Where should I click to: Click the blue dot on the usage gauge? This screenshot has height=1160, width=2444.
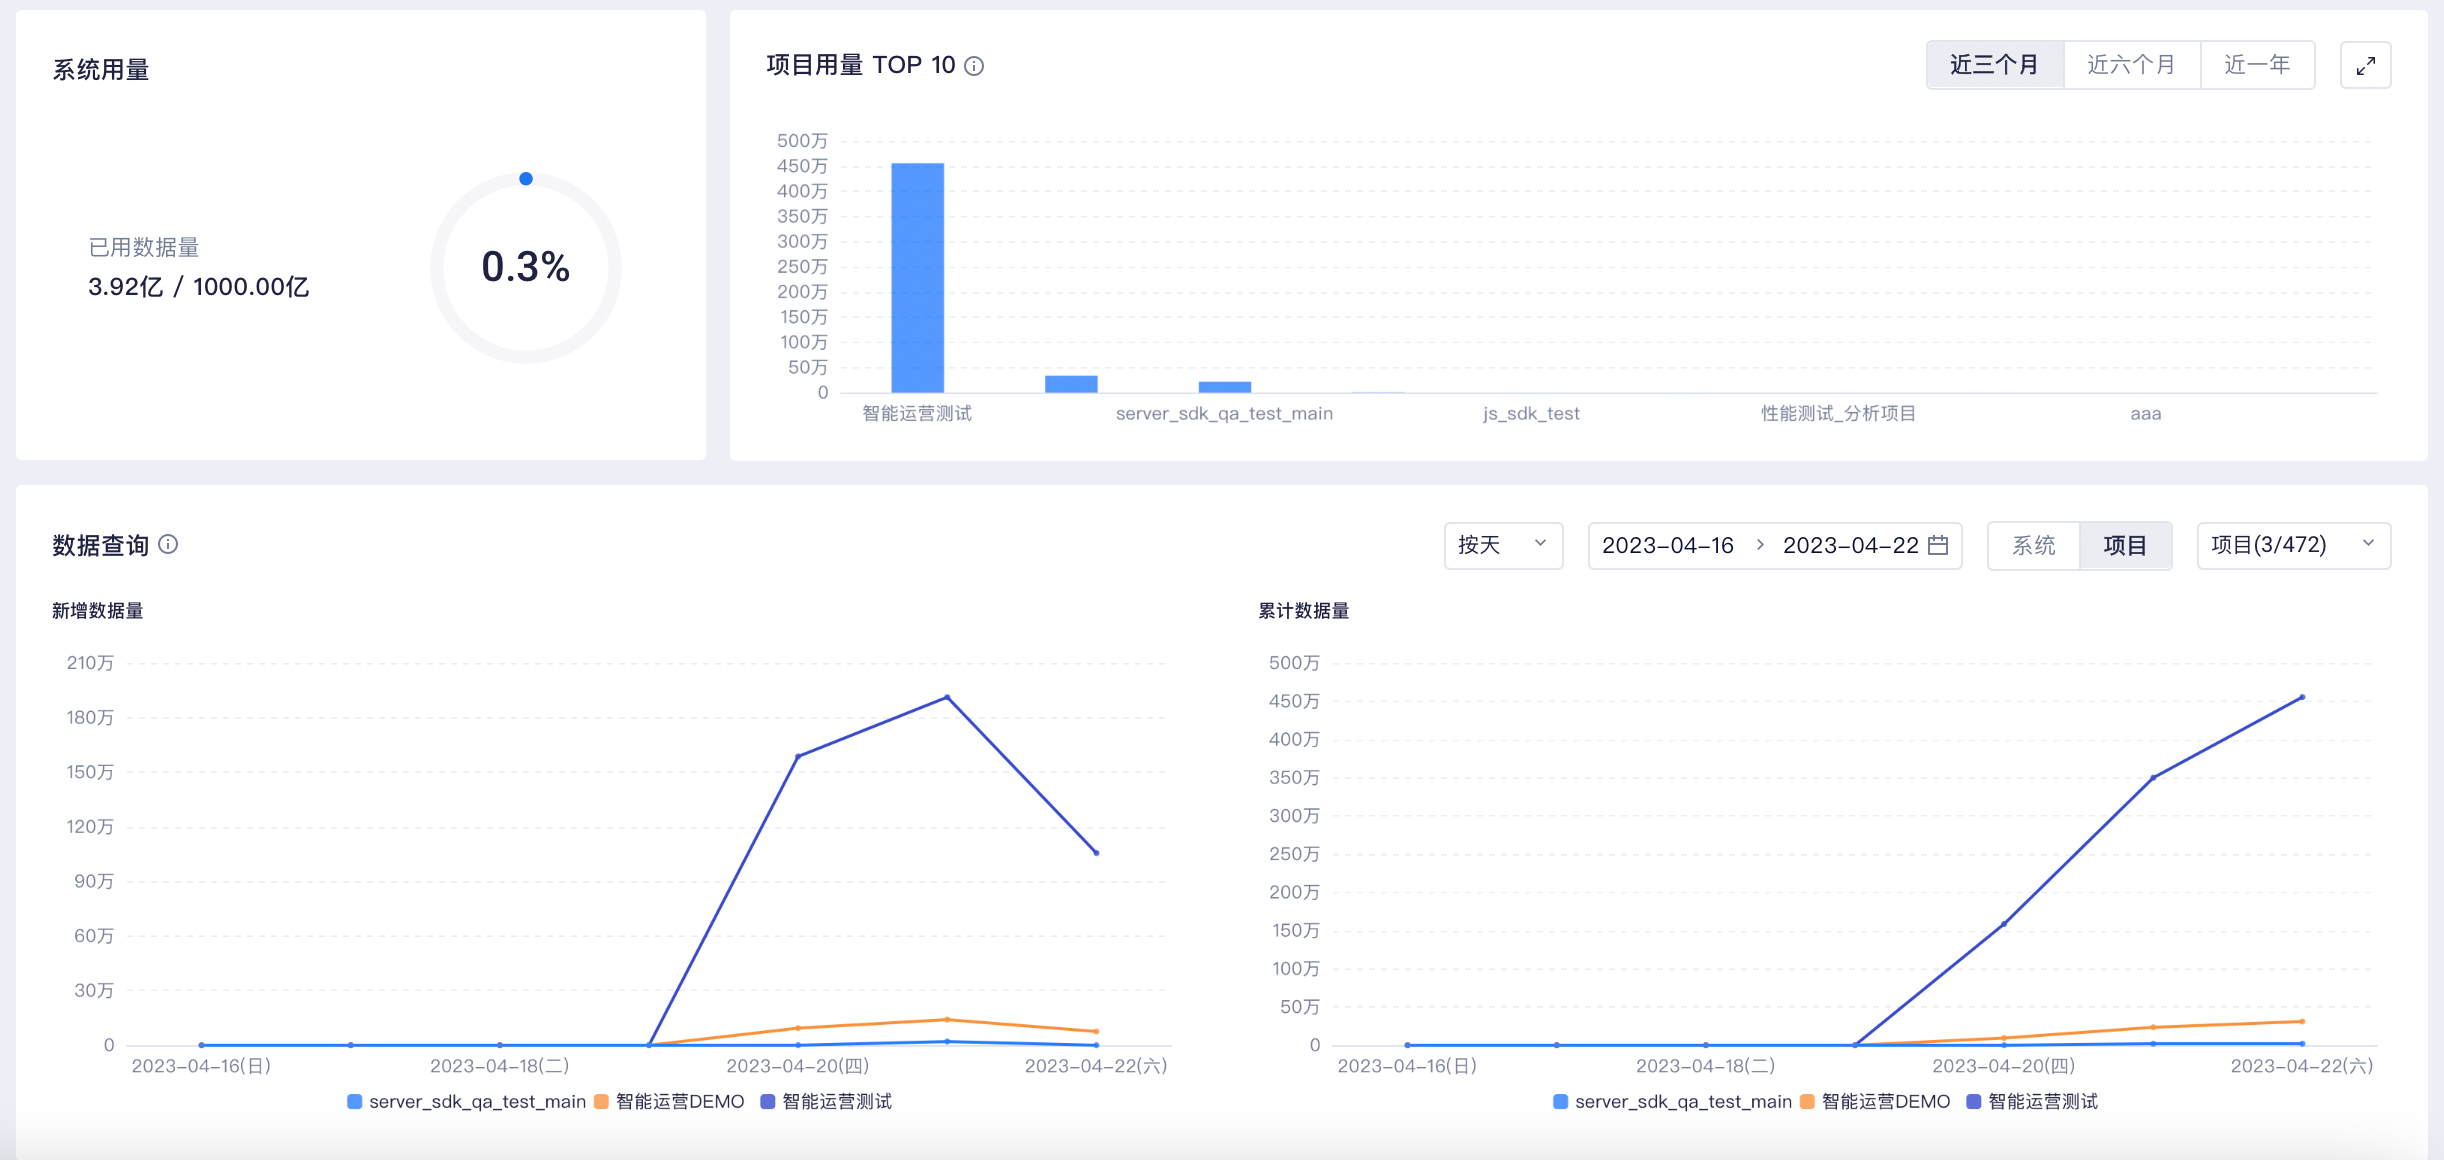point(526,179)
